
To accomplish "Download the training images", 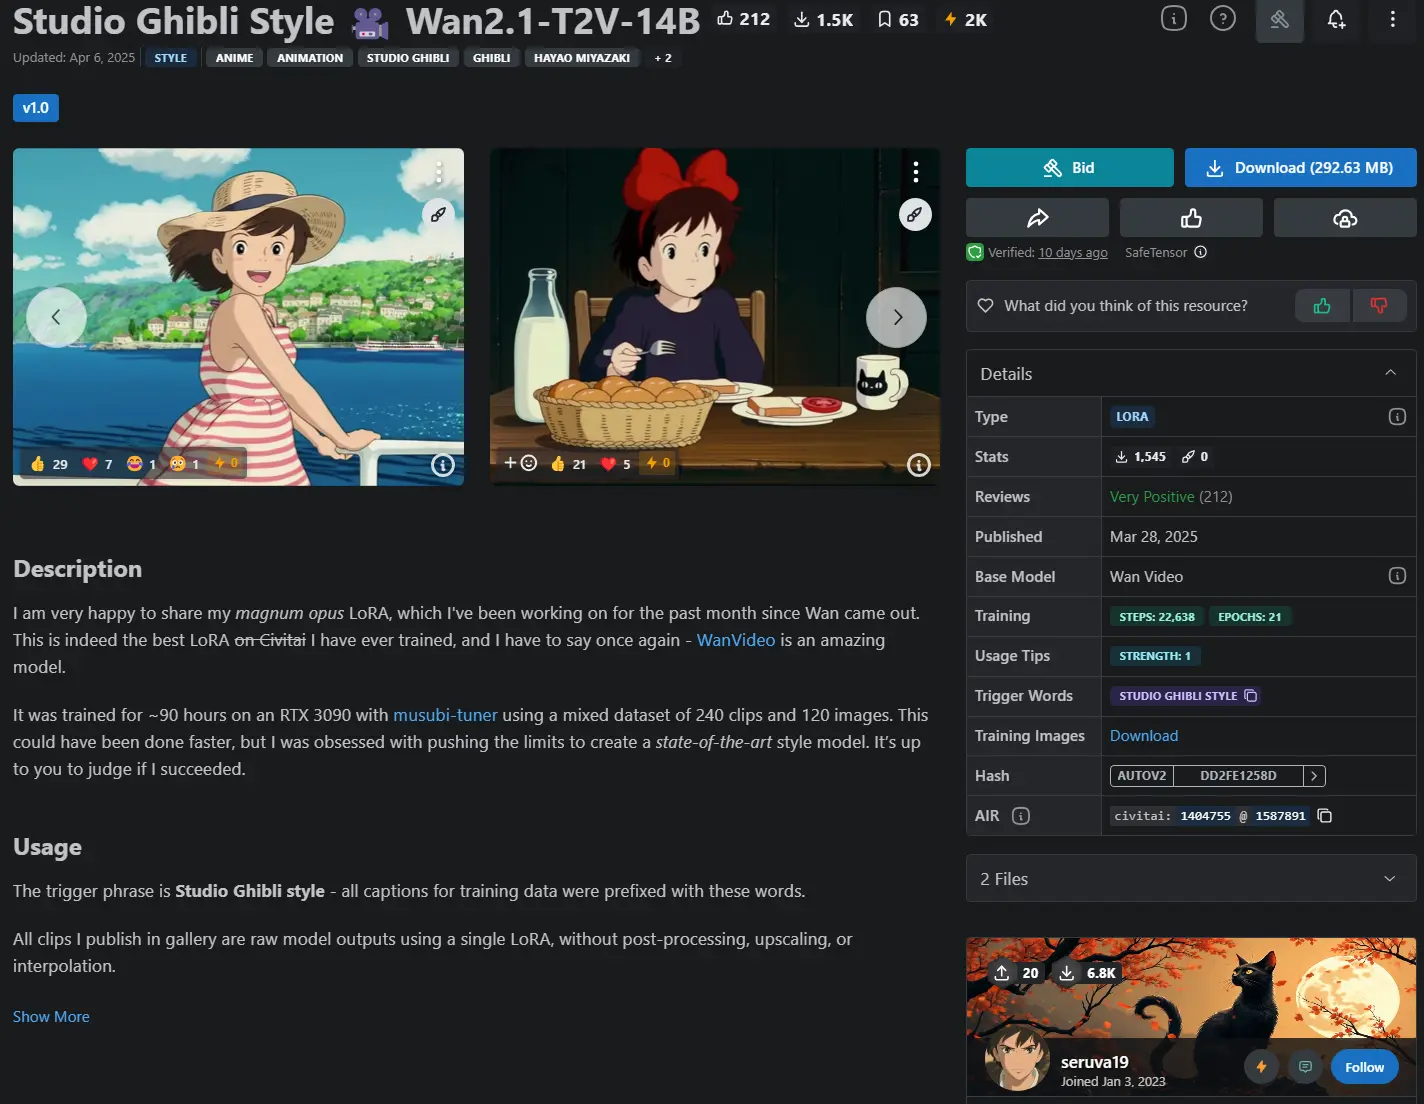I will 1144,736.
